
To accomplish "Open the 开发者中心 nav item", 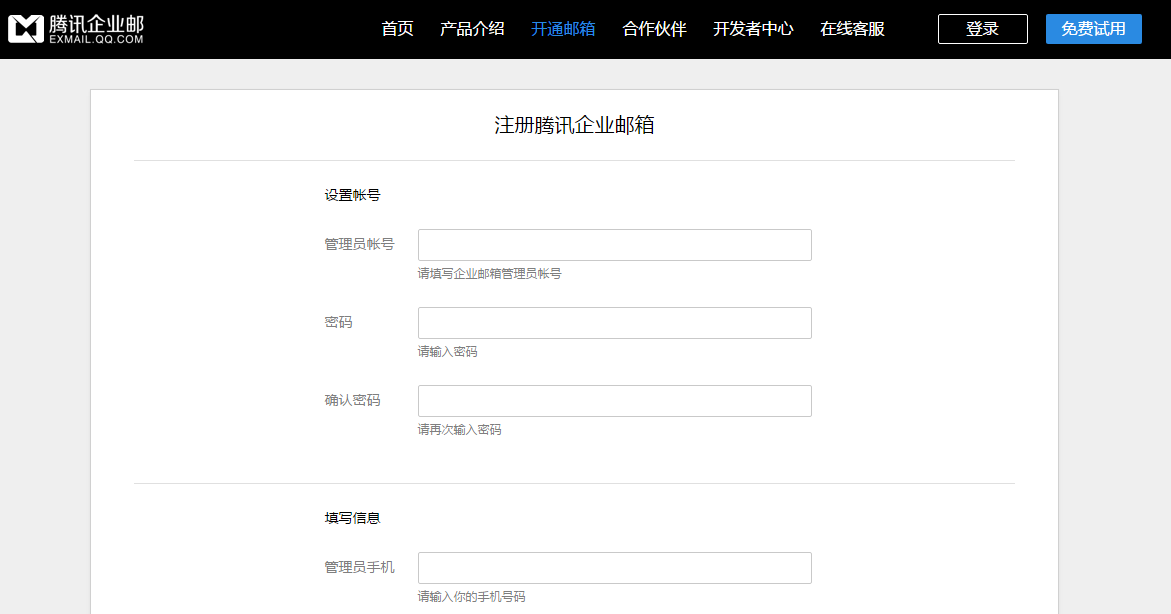I will pos(753,29).
